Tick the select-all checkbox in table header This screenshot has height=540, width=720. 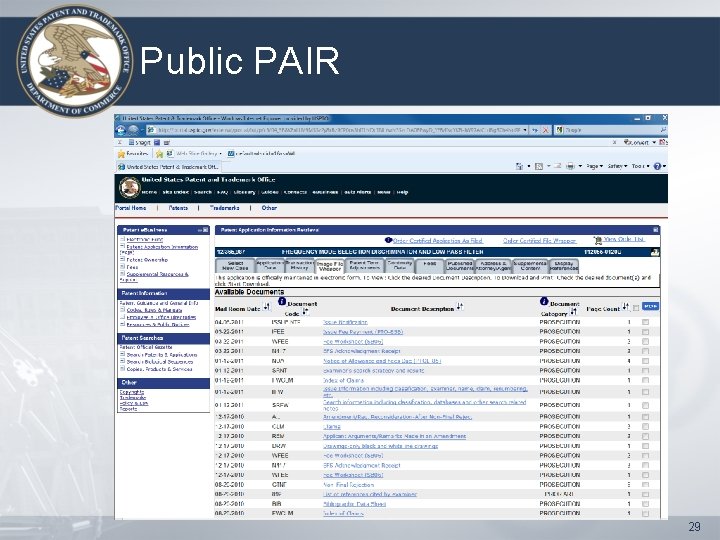pos(636,308)
